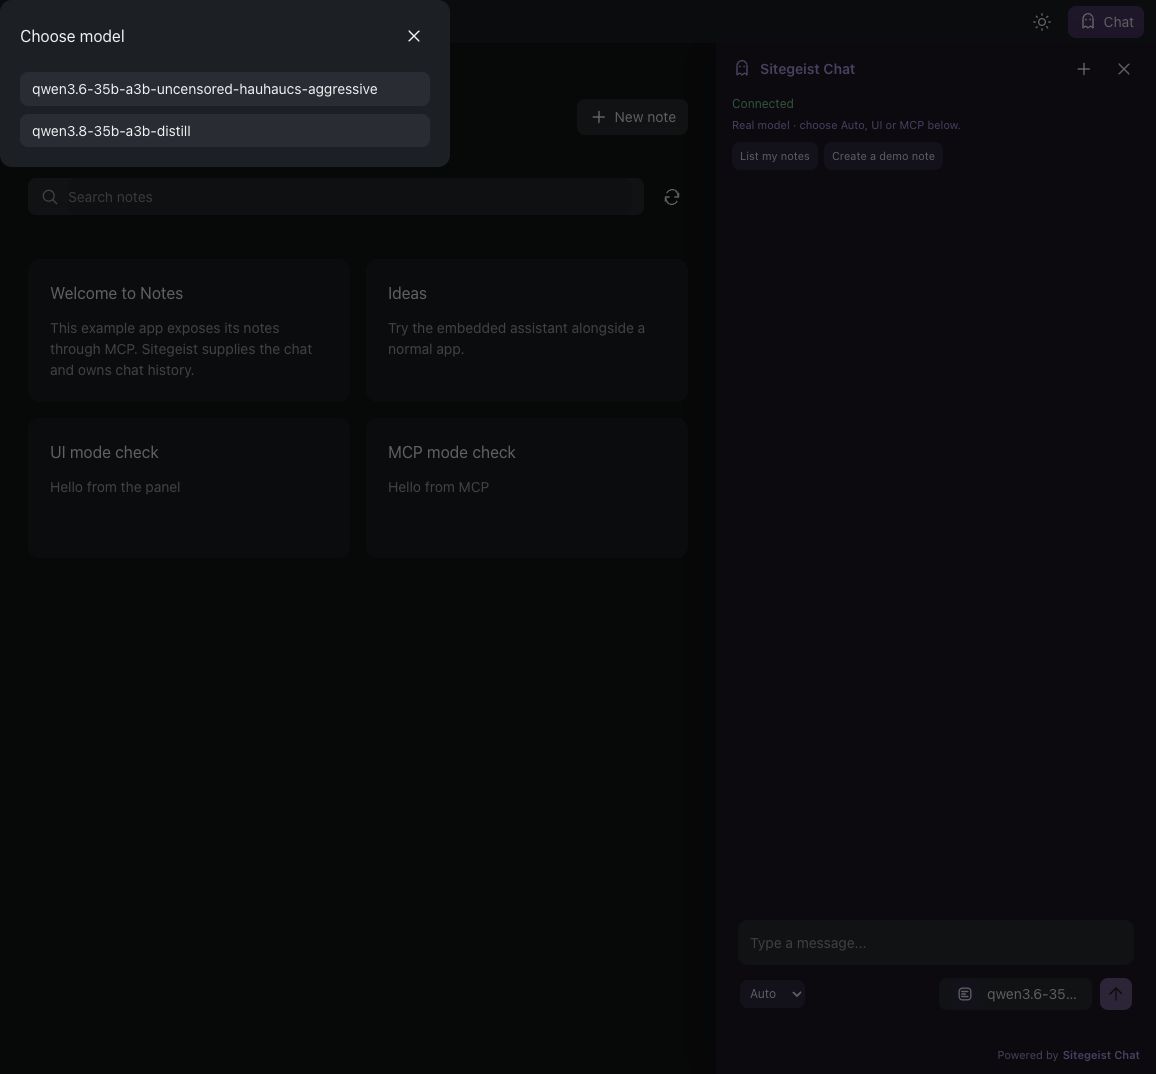Click the Connected status text

[762, 104]
